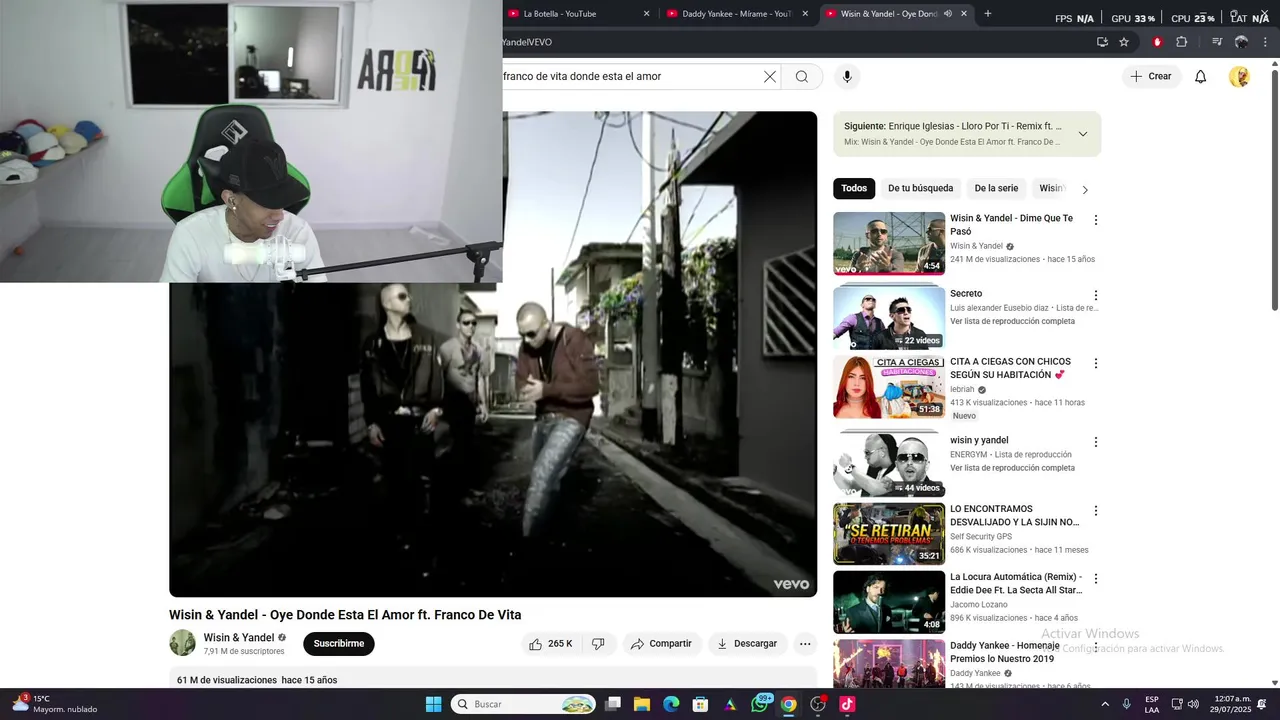The height and width of the screenshot is (720, 1280).
Task: Open wisin y yandel playlist title
Action: tap(979, 441)
